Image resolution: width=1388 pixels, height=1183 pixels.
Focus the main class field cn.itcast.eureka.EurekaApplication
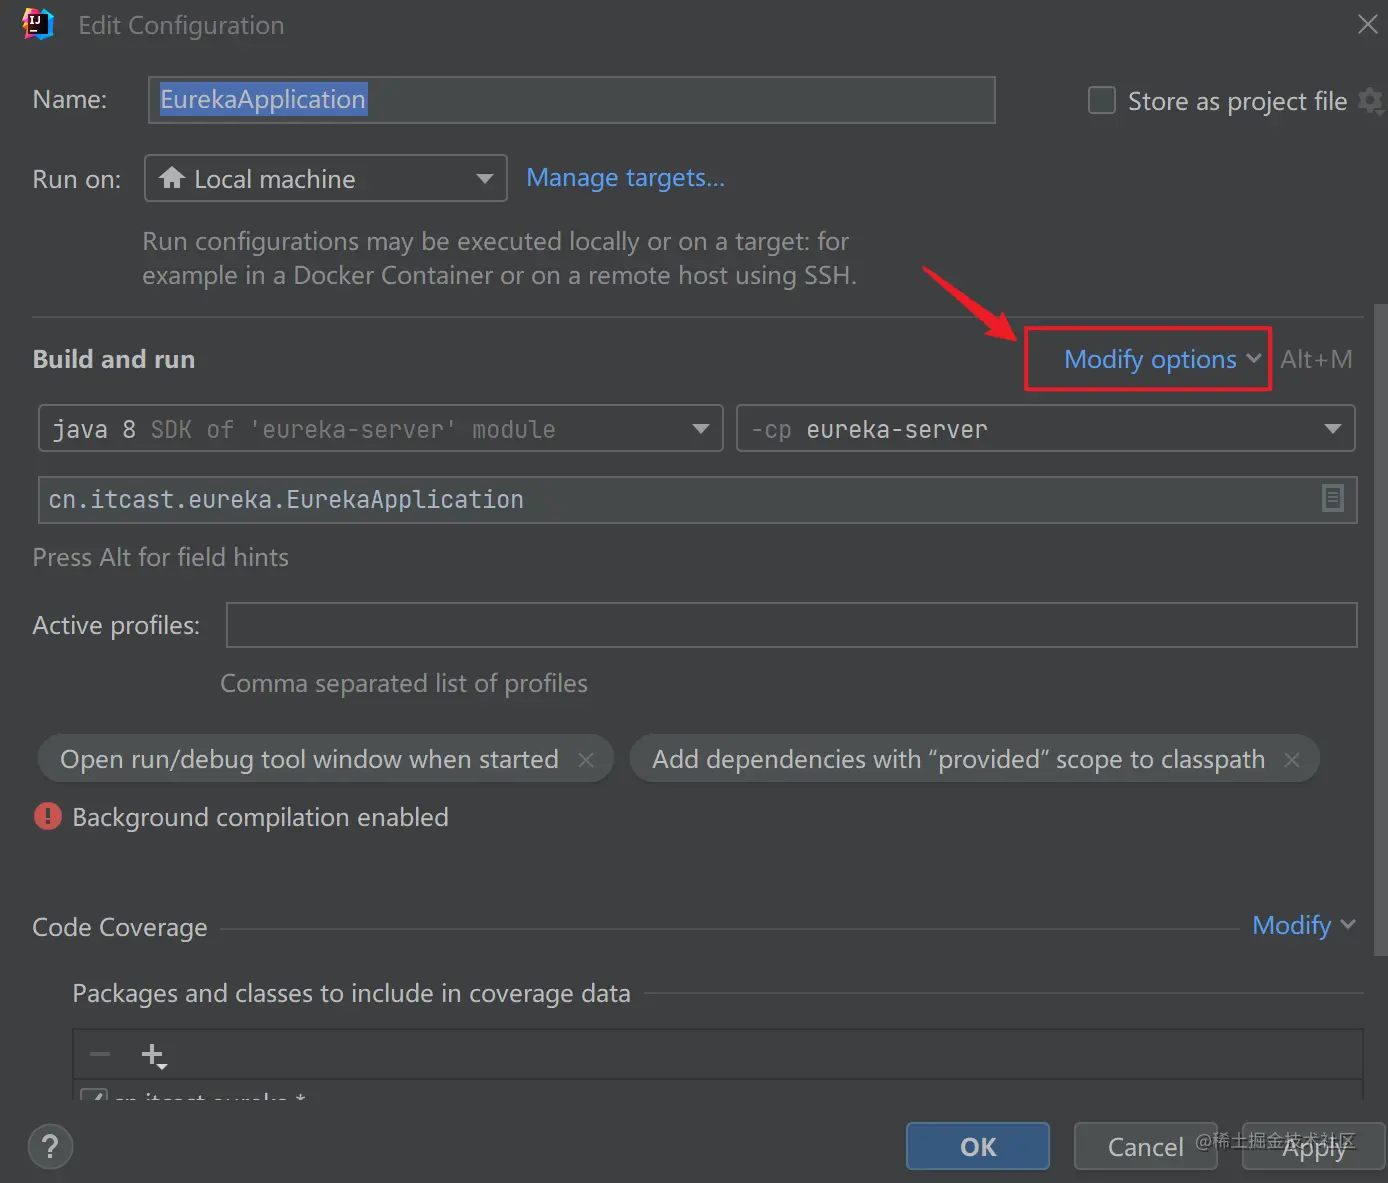point(697,499)
